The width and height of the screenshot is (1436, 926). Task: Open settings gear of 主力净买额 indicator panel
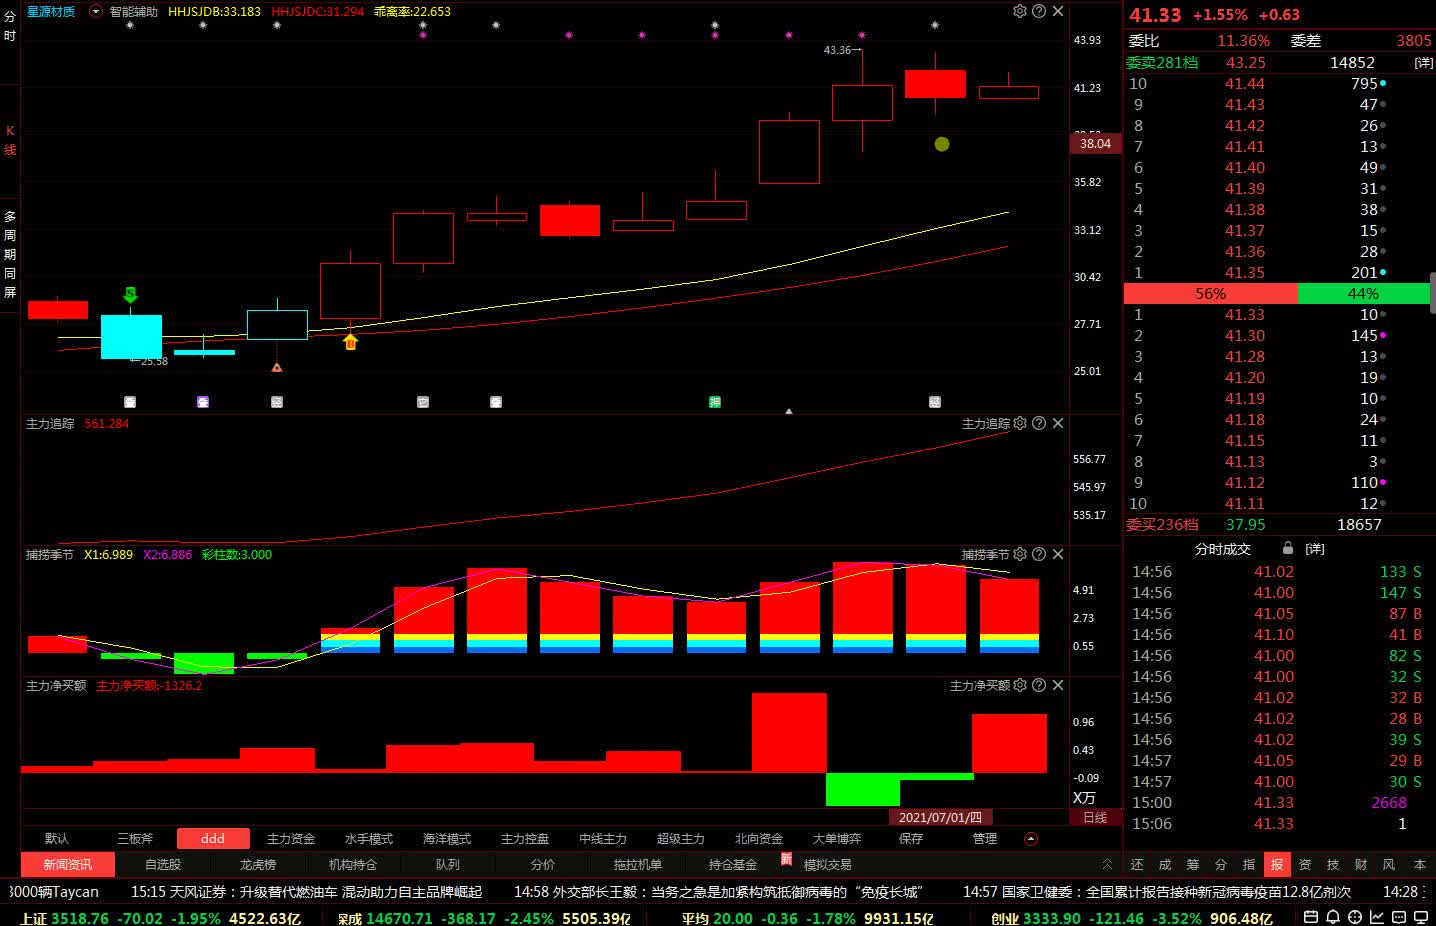click(x=1020, y=685)
